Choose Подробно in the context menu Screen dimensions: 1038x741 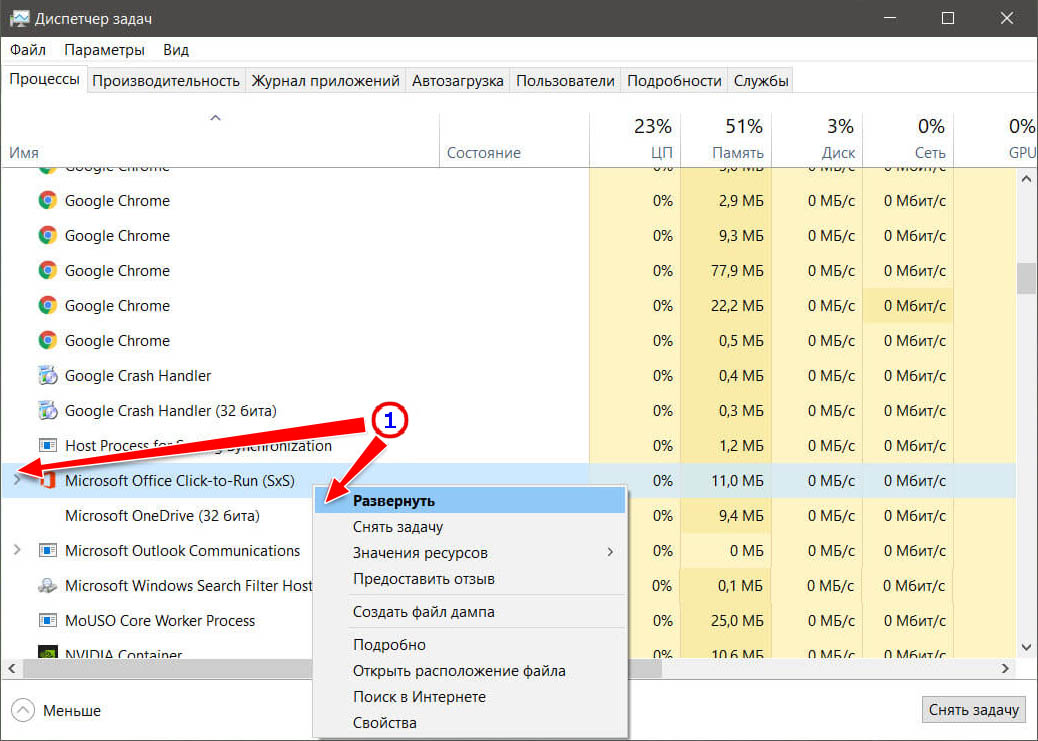(469, 644)
